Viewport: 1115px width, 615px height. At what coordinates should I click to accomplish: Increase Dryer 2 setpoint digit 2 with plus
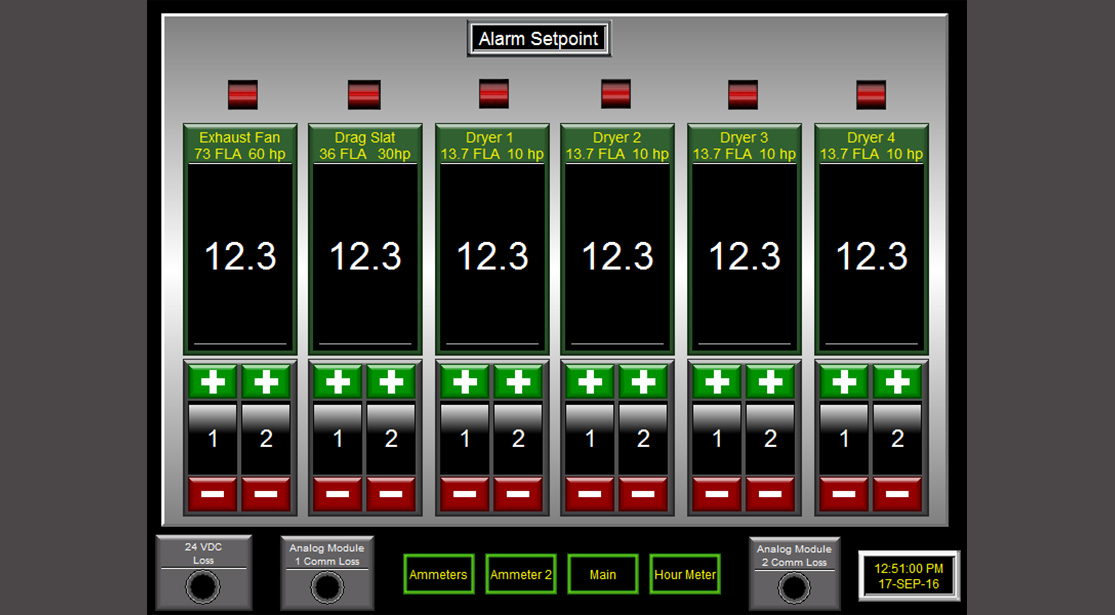(x=644, y=382)
